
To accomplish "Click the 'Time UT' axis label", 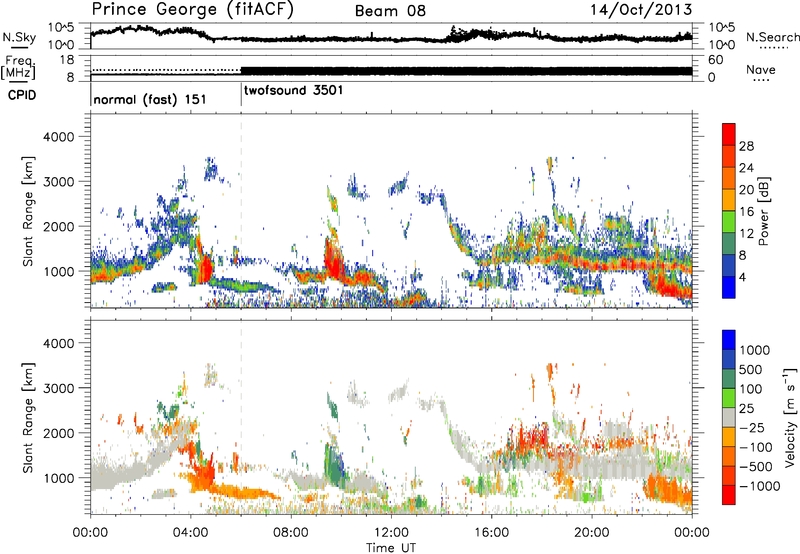I will pyautogui.click(x=391, y=548).
